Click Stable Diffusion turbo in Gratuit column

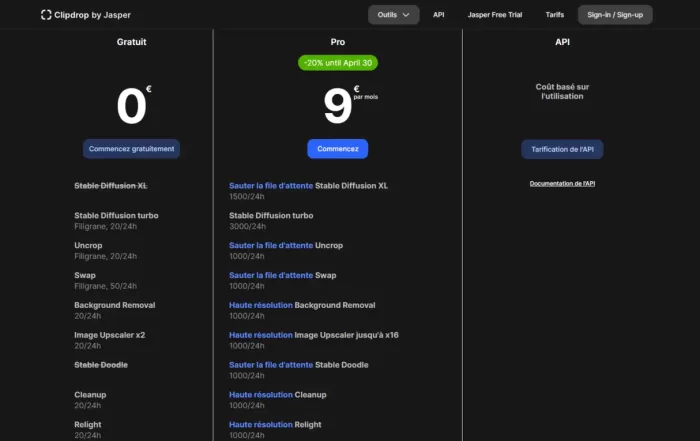[116, 216]
